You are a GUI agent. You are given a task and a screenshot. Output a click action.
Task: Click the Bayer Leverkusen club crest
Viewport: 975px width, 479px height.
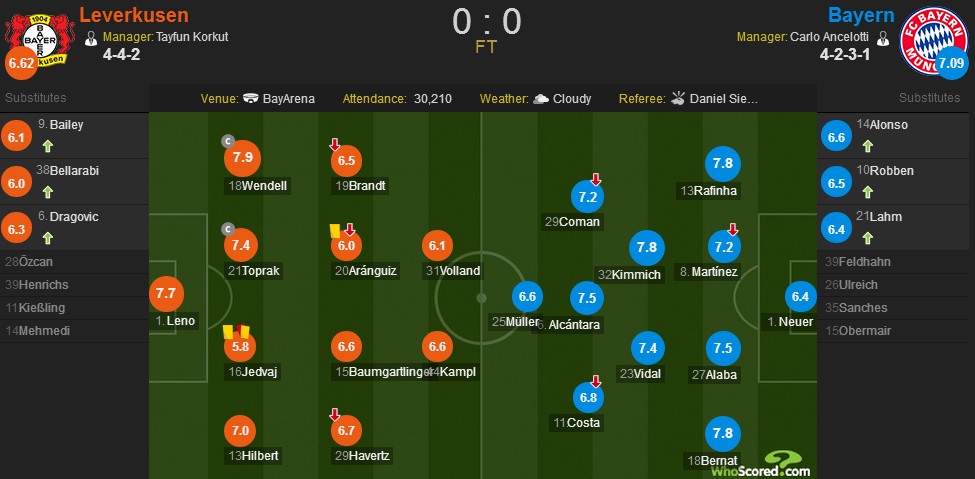(39, 40)
